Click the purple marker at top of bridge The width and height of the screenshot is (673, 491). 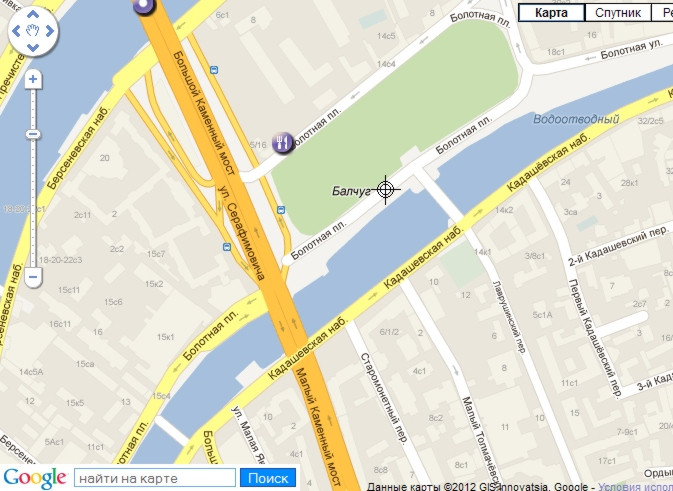point(143,6)
